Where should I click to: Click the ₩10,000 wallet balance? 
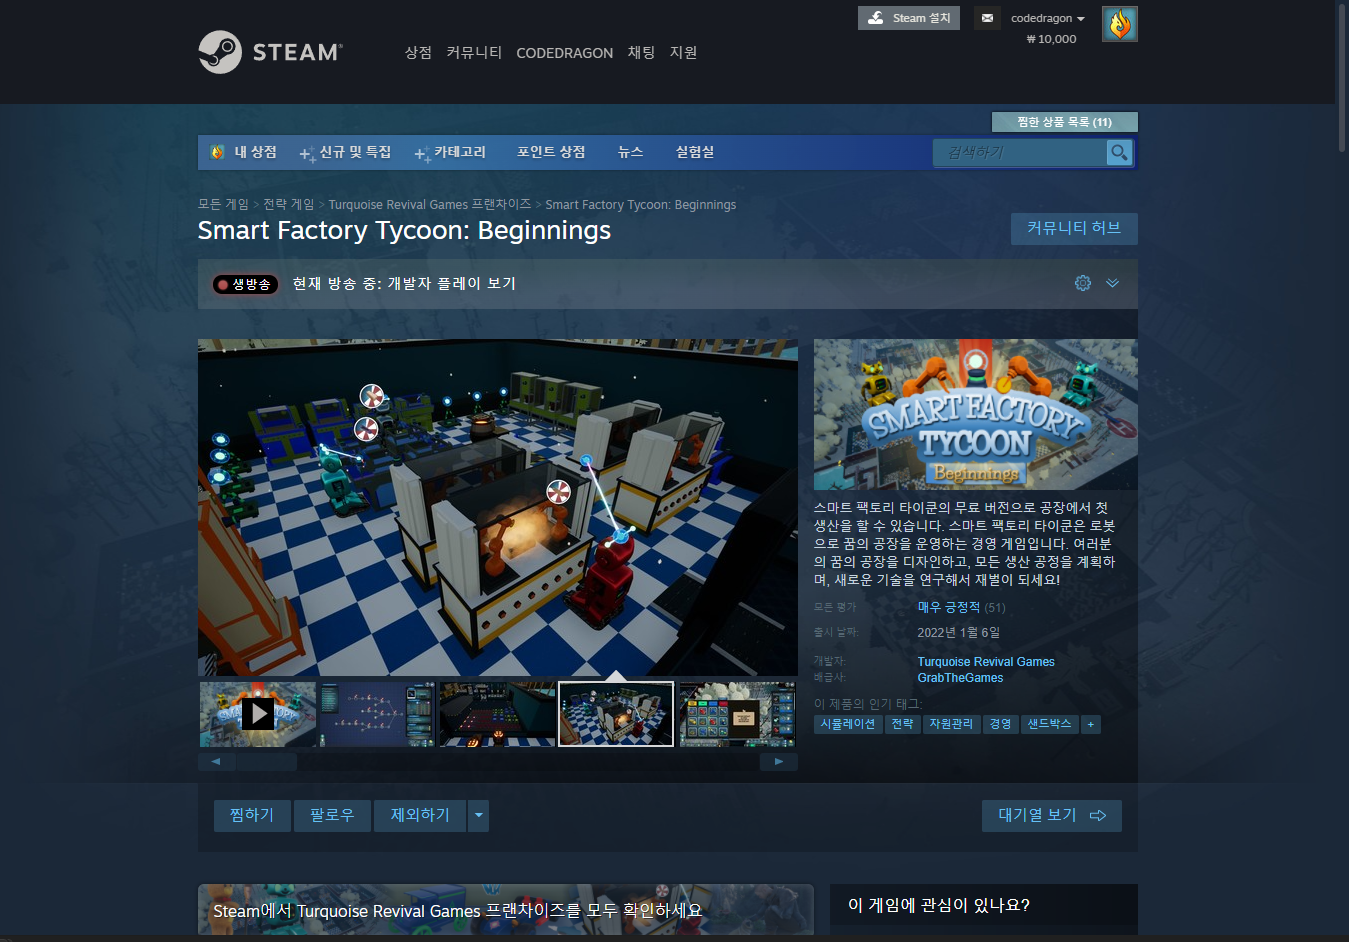tap(1051, 39)
